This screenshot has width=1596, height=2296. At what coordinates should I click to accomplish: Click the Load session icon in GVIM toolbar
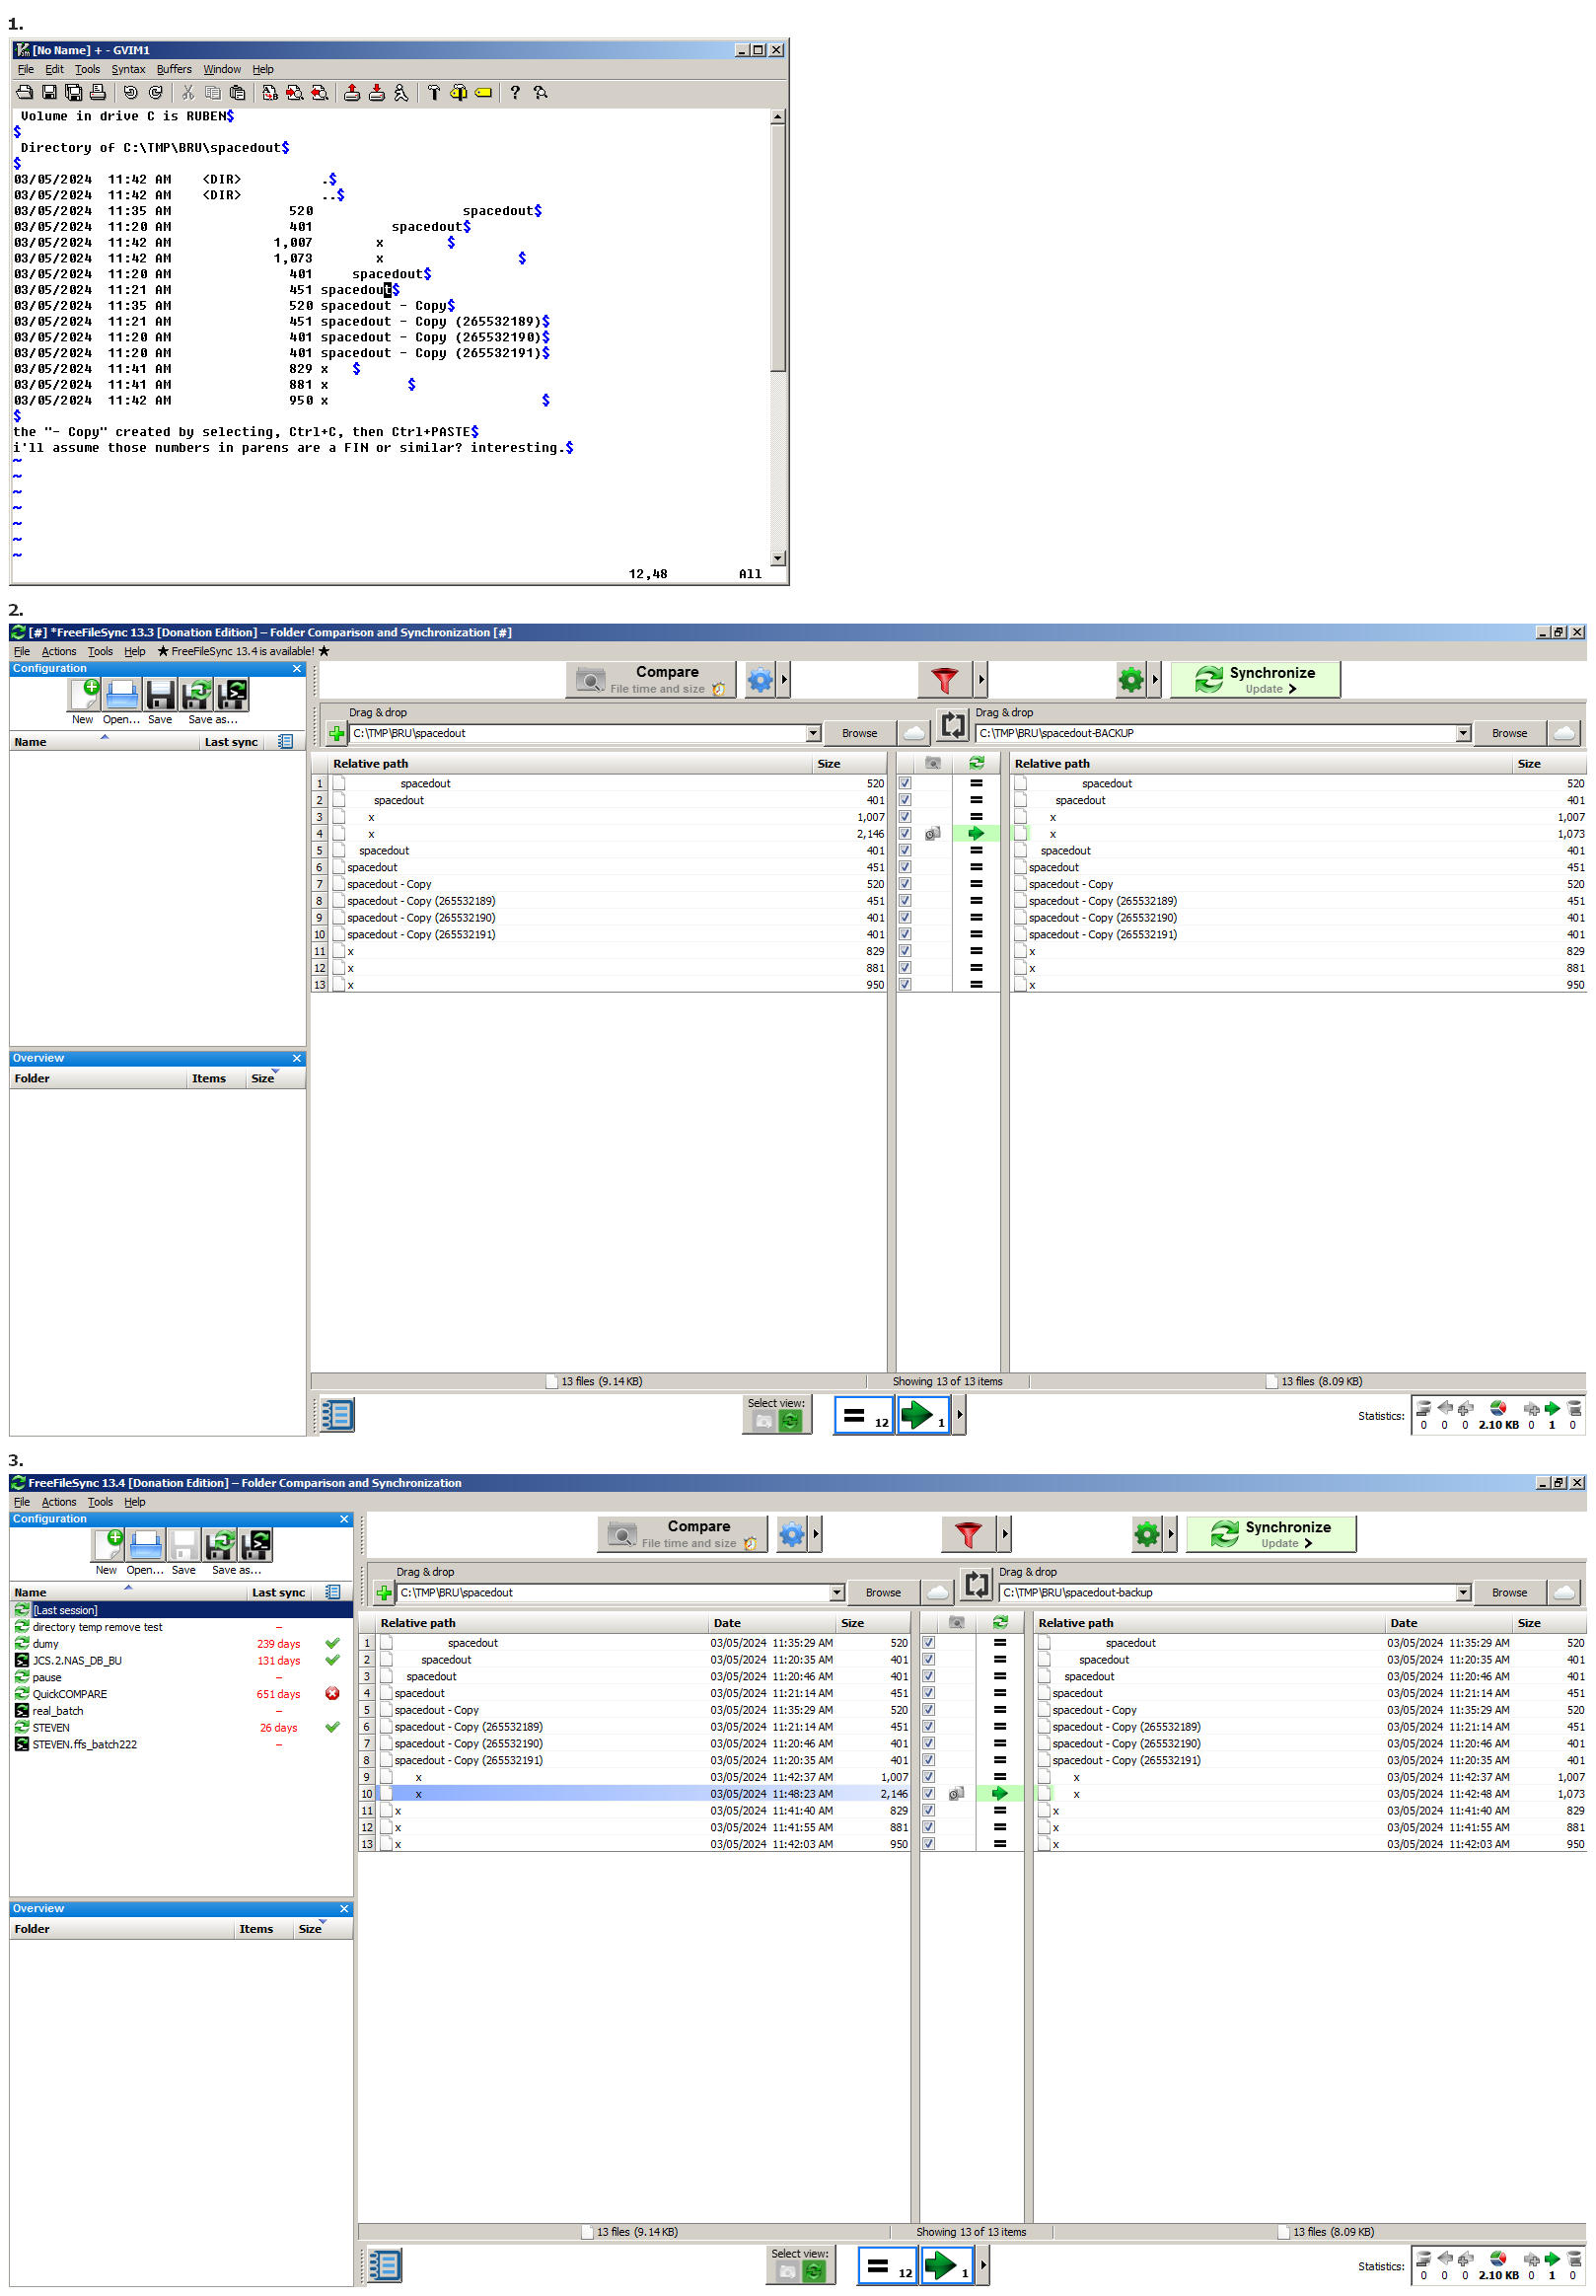point(352,93)
